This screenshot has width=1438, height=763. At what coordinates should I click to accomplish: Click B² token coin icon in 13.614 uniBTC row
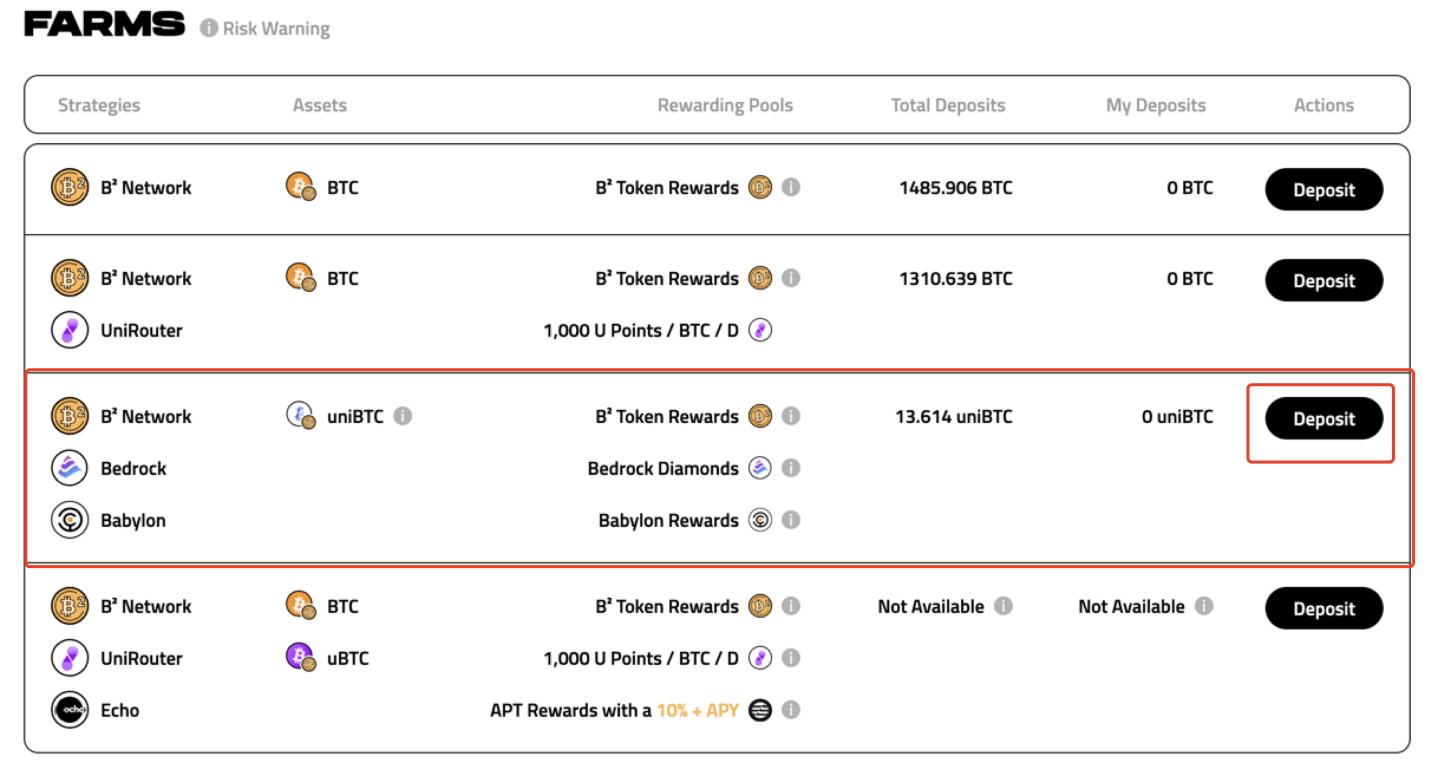(x=761, y=417)
